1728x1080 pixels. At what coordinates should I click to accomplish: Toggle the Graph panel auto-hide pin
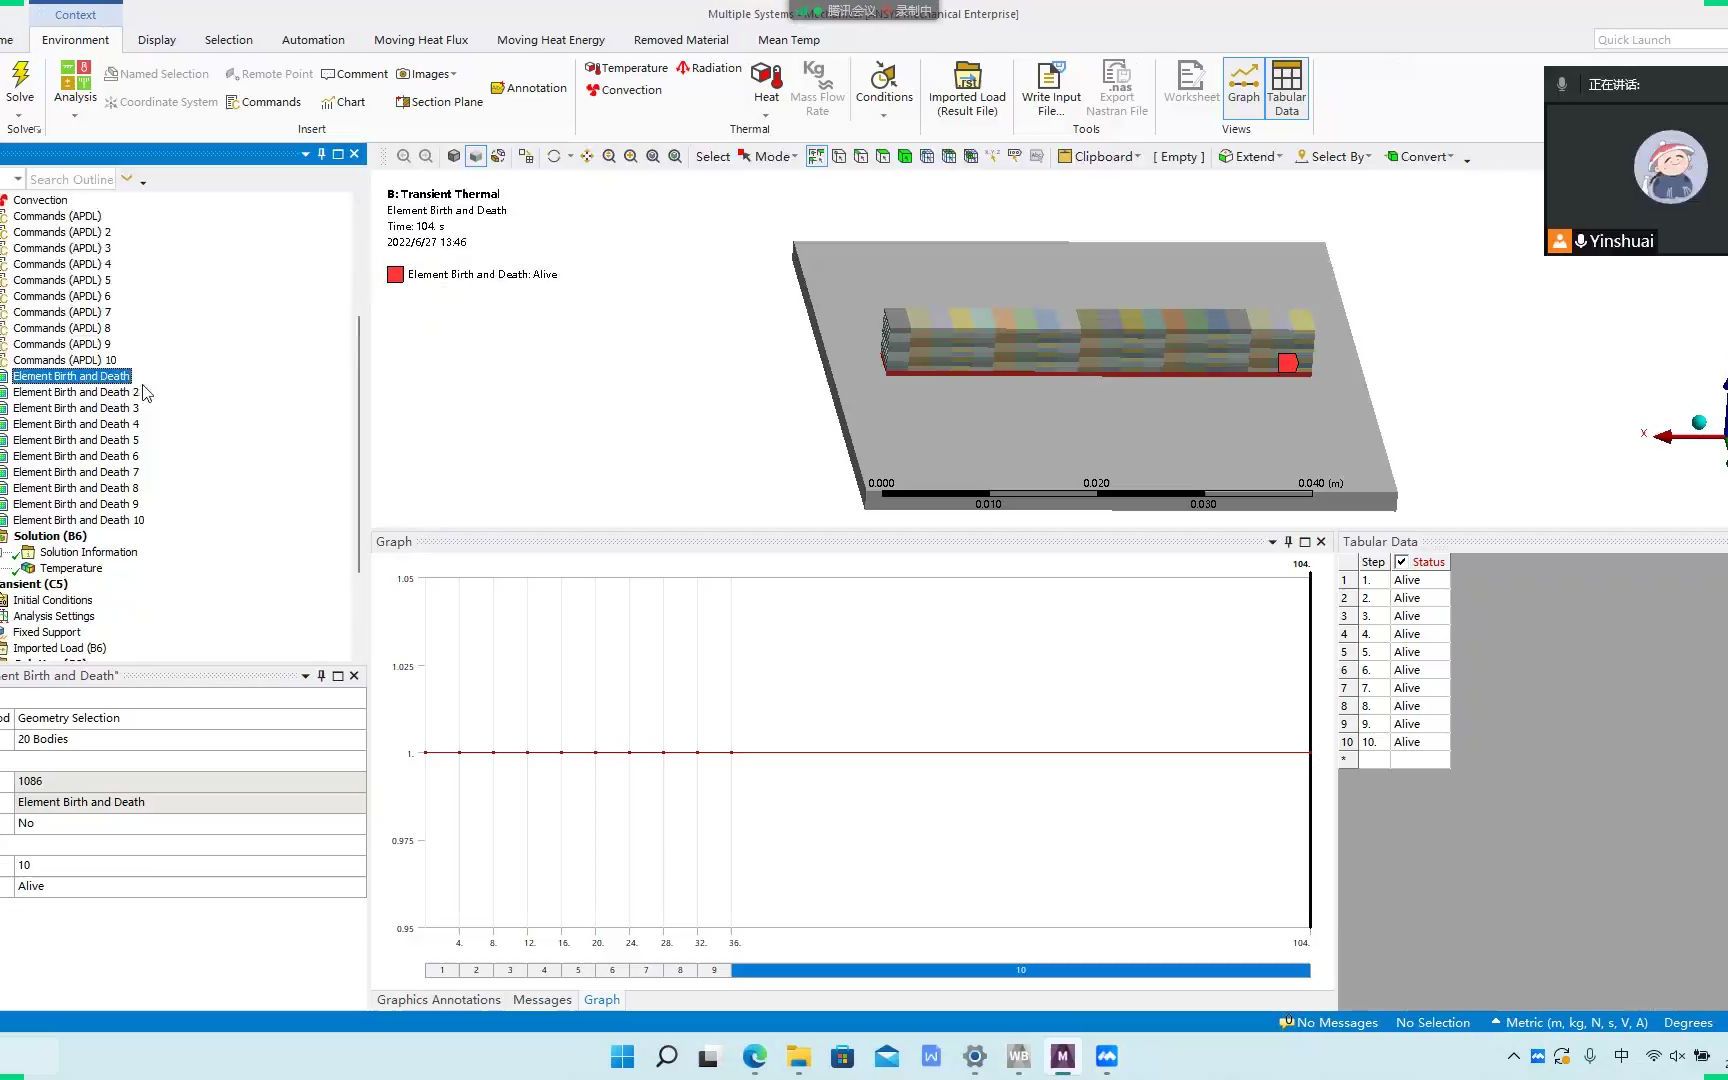pos(1289,542)
